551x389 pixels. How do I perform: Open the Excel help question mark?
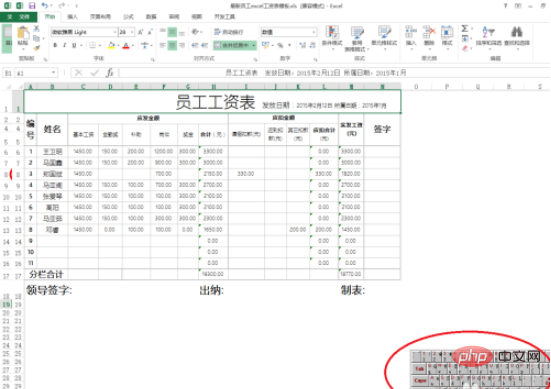[505, 6]
